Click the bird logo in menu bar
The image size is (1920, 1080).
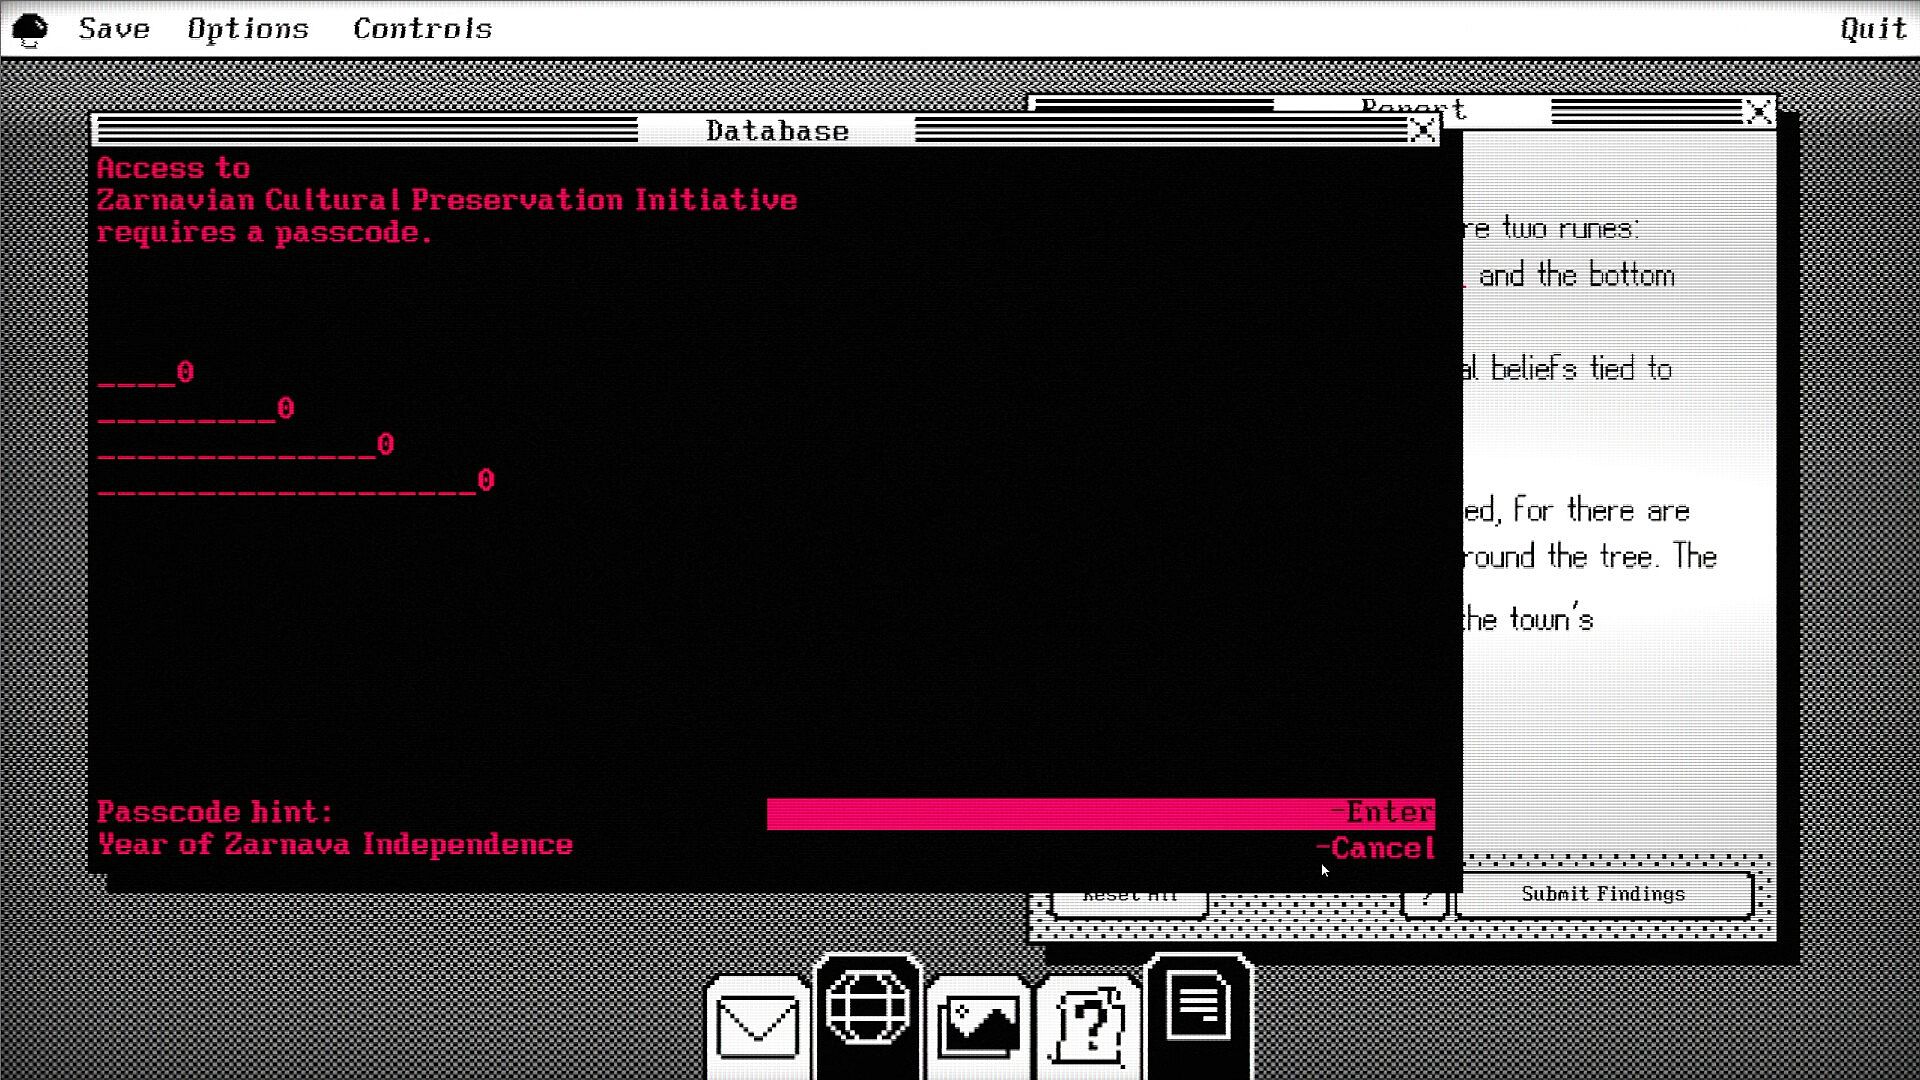[30, 29]
